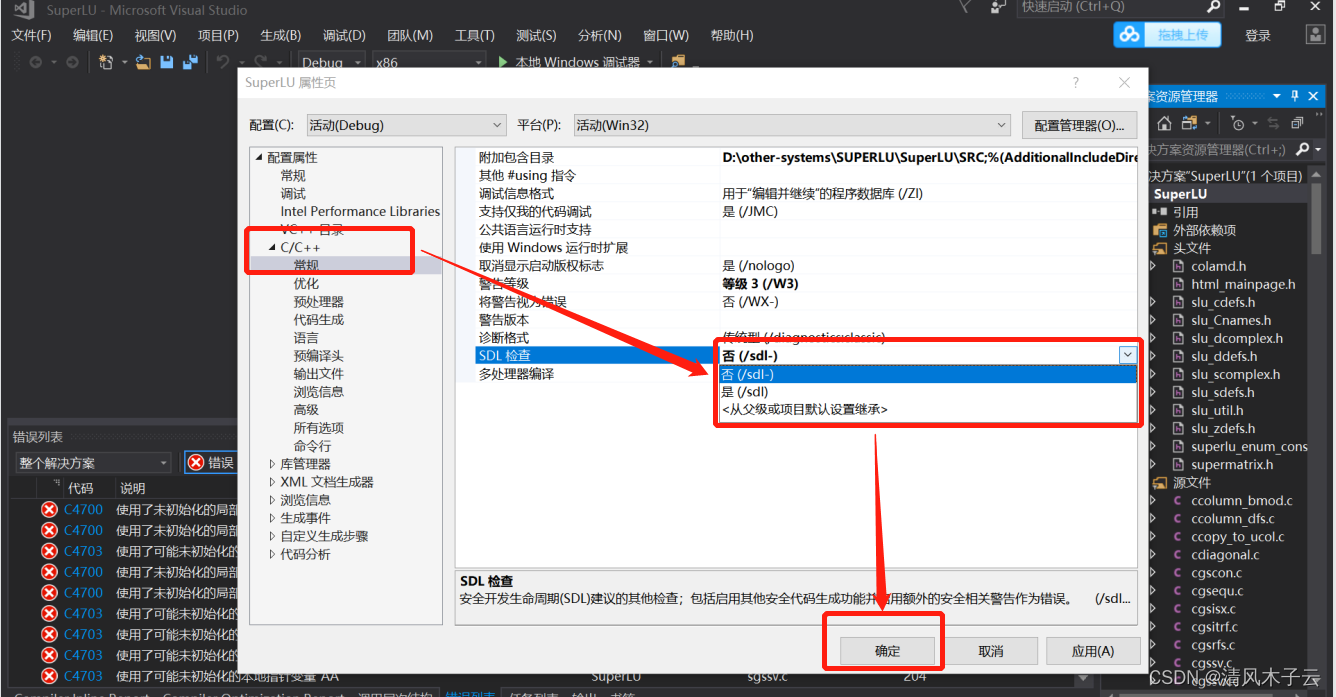This screenshot has width=1336, height=697.
Task: Start the 本地 Windows 调试器 green play button
Action: [504, 62]
